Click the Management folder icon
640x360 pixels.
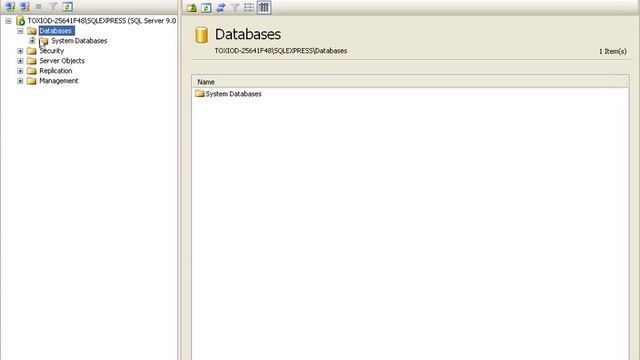click(32, 81)
